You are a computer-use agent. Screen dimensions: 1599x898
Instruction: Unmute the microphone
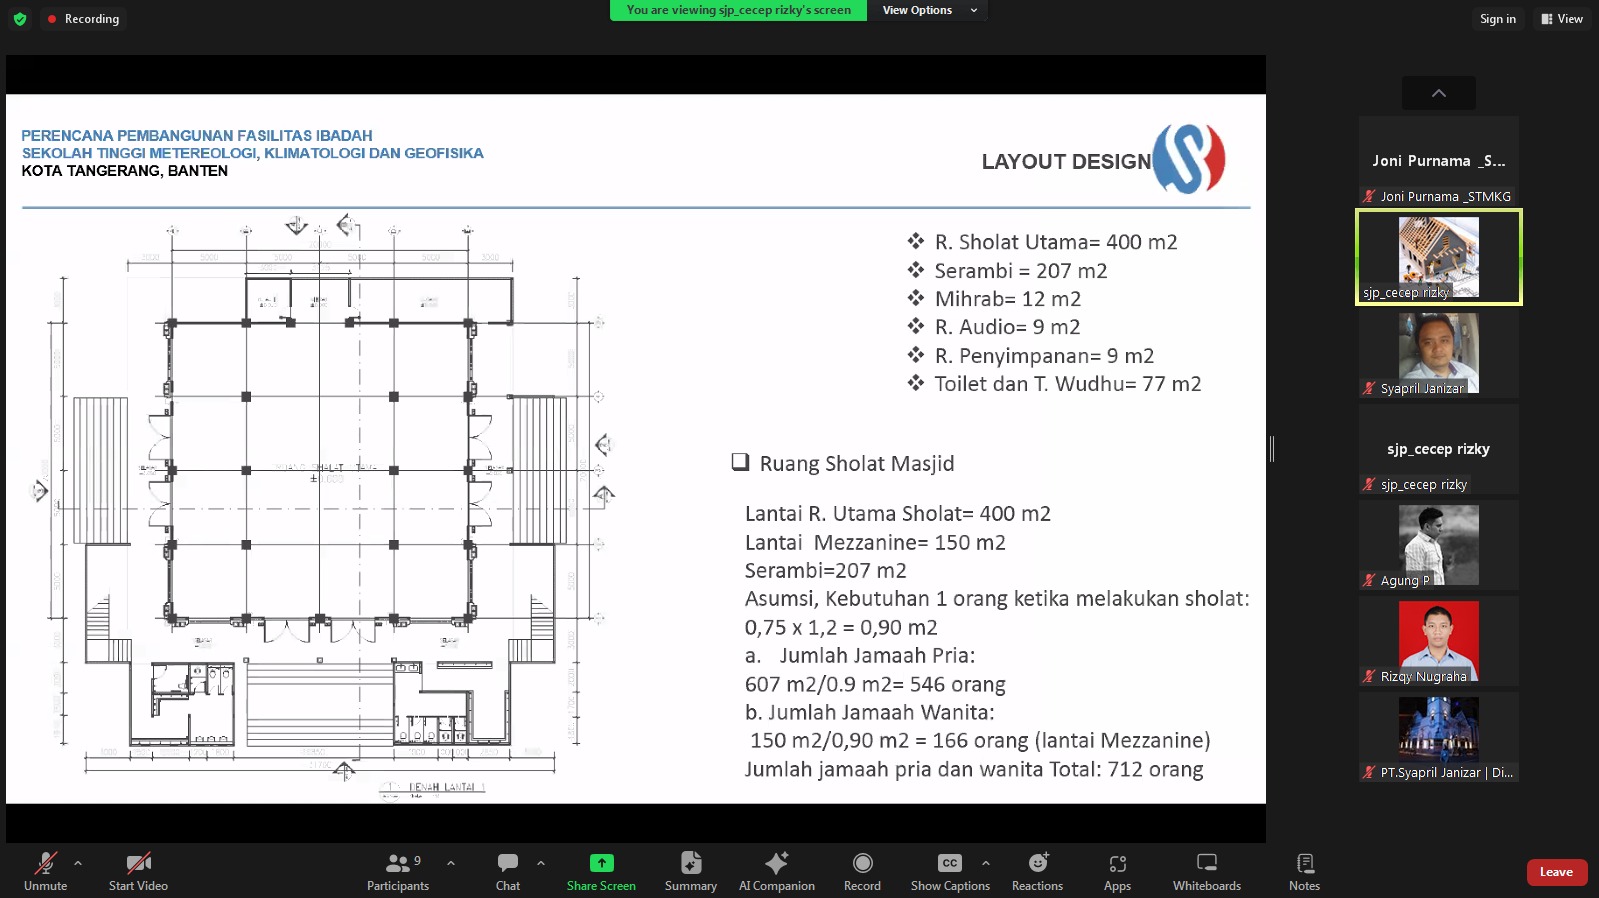(x=46, y=864)
